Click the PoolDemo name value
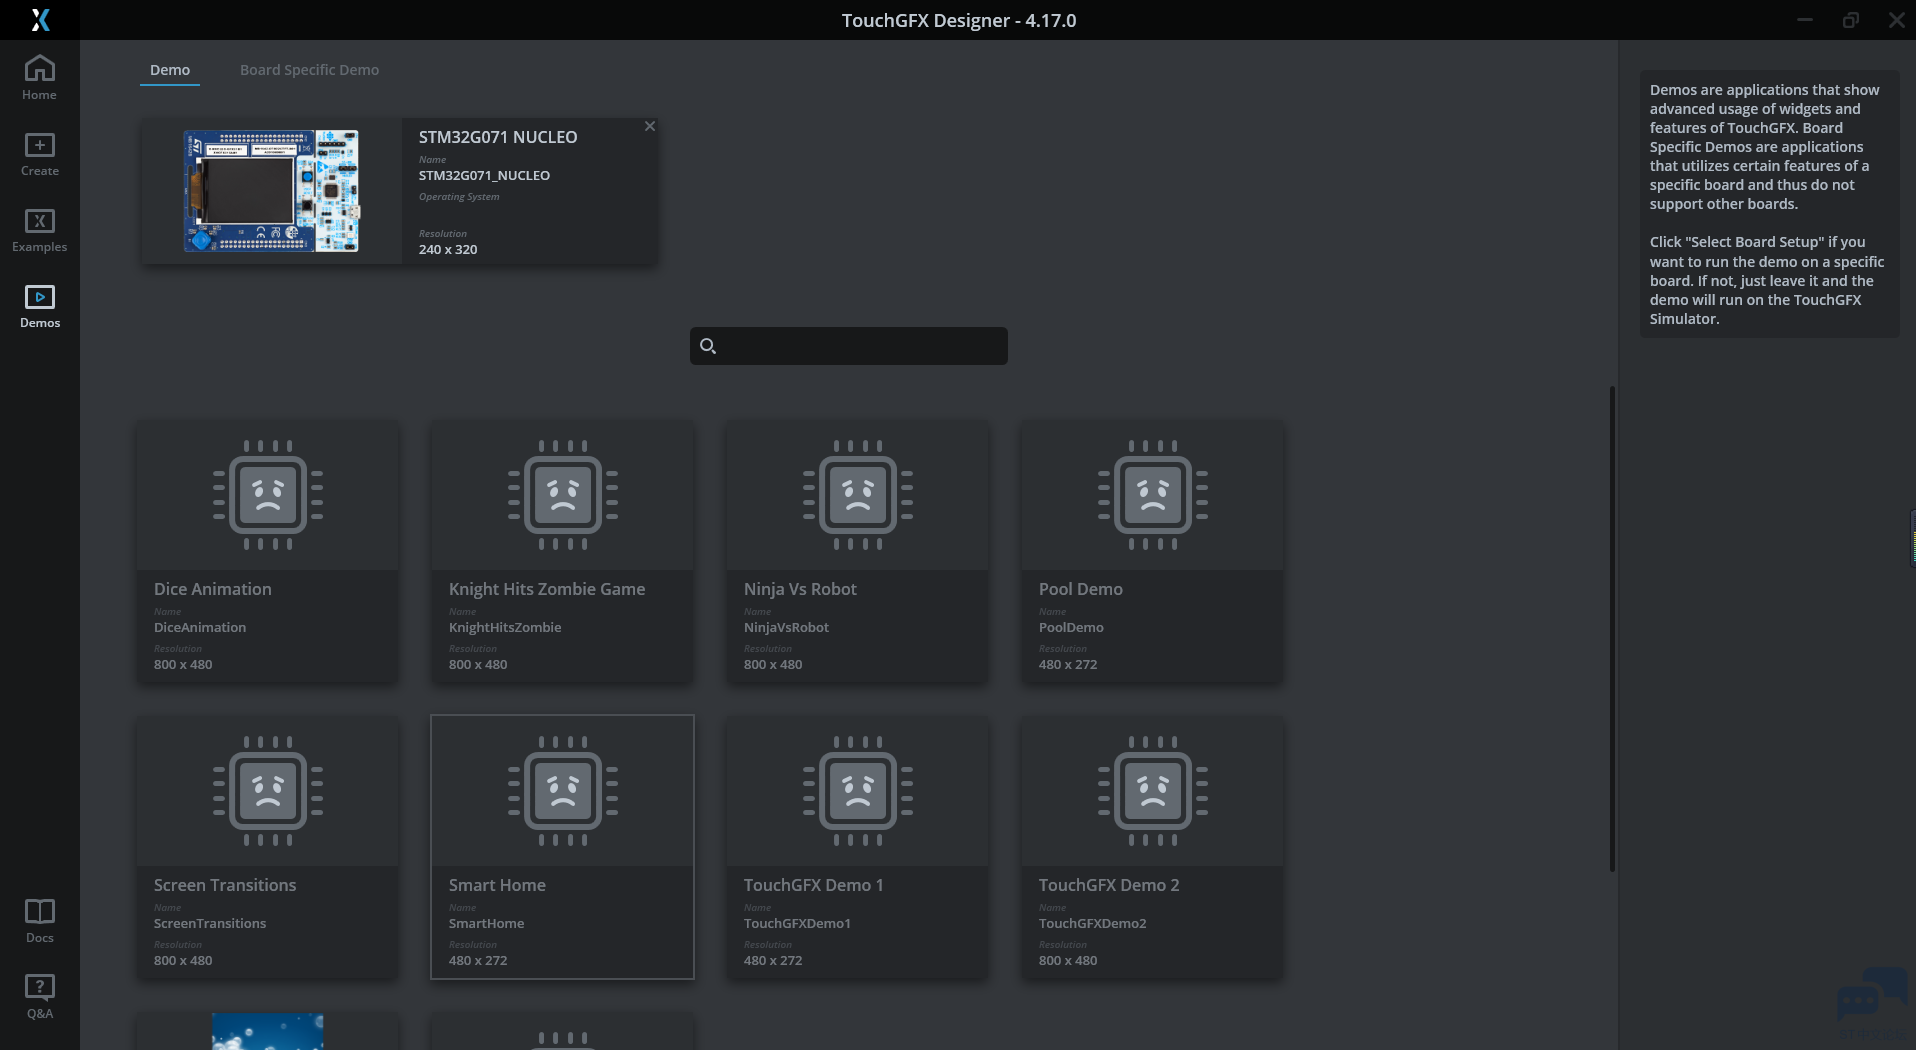 tap(1071, 627)
